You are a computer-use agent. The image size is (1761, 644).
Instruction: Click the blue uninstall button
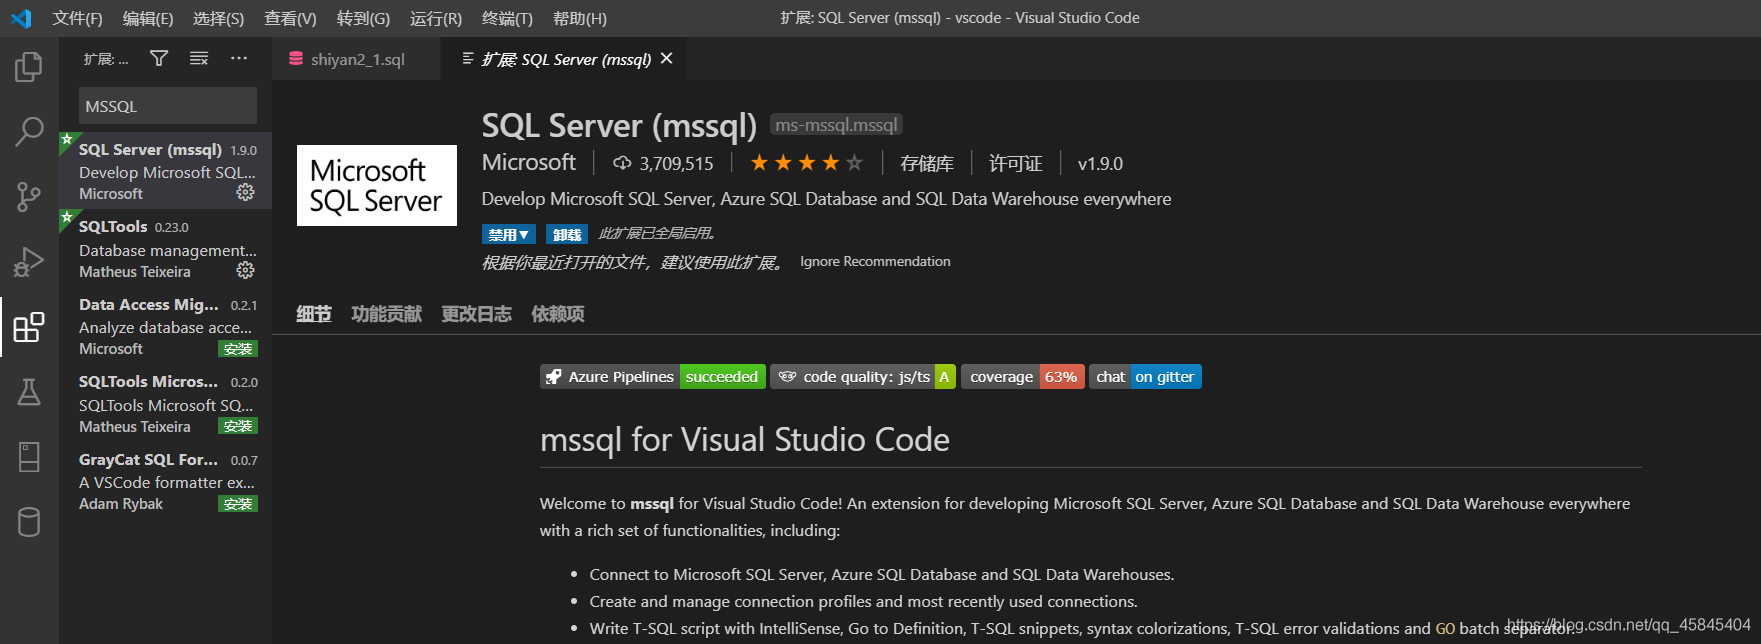click(x=566, y=235)
